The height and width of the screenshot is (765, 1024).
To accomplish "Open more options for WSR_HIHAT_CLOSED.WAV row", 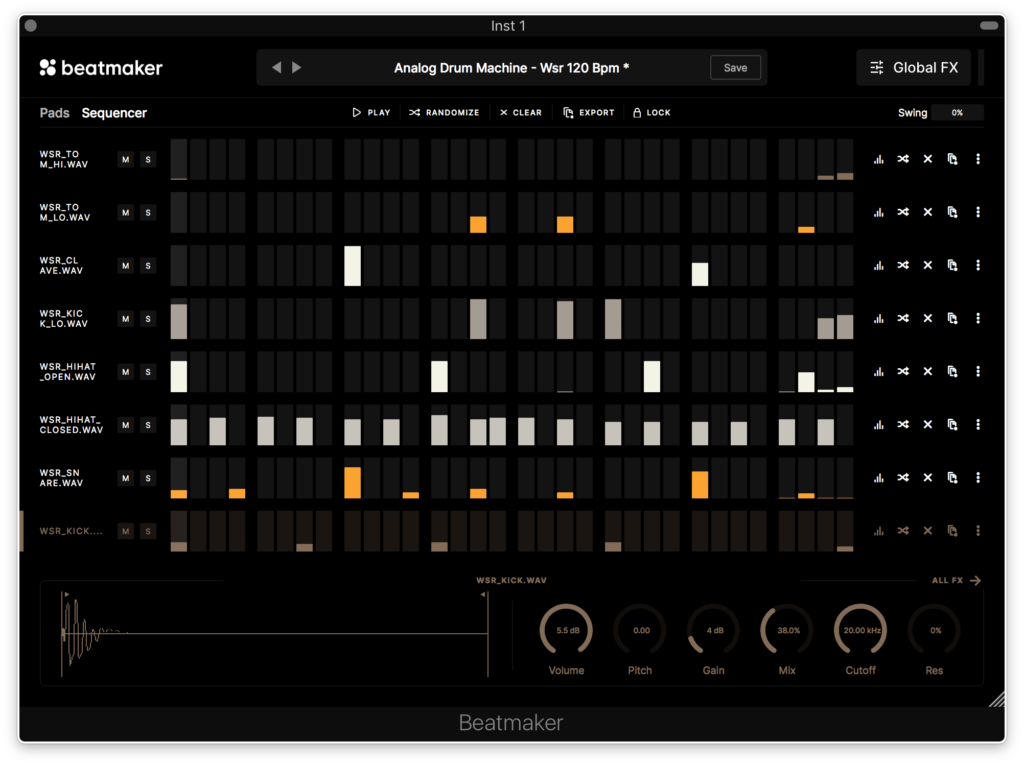I will tap(978, 425).
